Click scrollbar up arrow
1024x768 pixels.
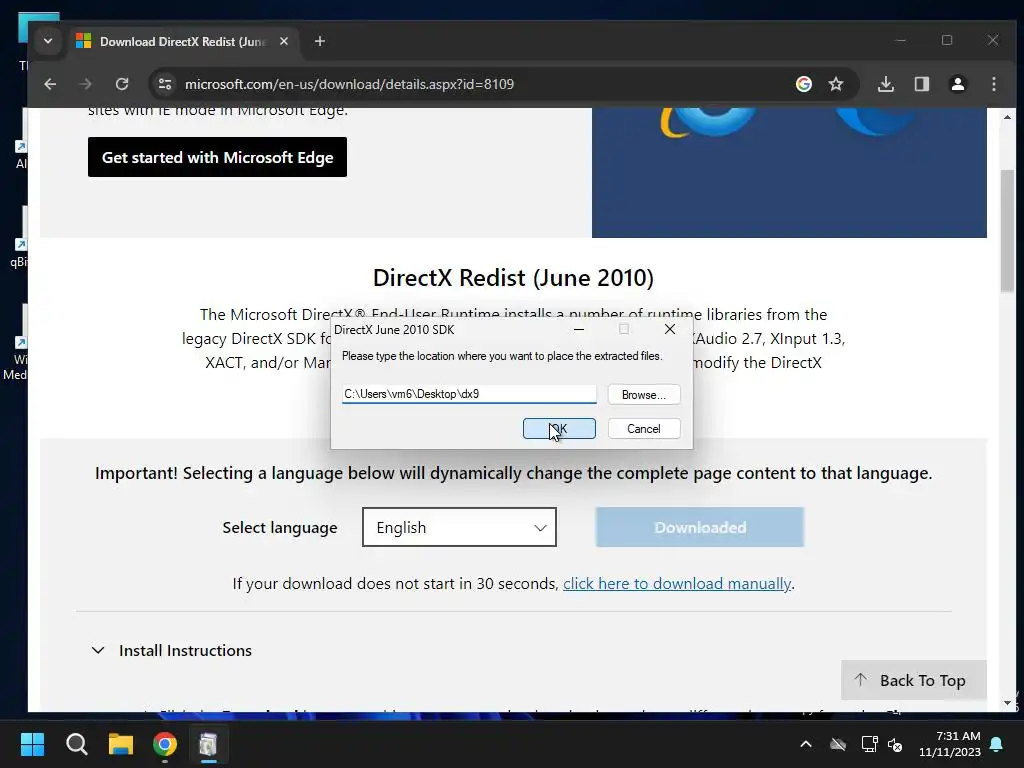[1007, 117]
